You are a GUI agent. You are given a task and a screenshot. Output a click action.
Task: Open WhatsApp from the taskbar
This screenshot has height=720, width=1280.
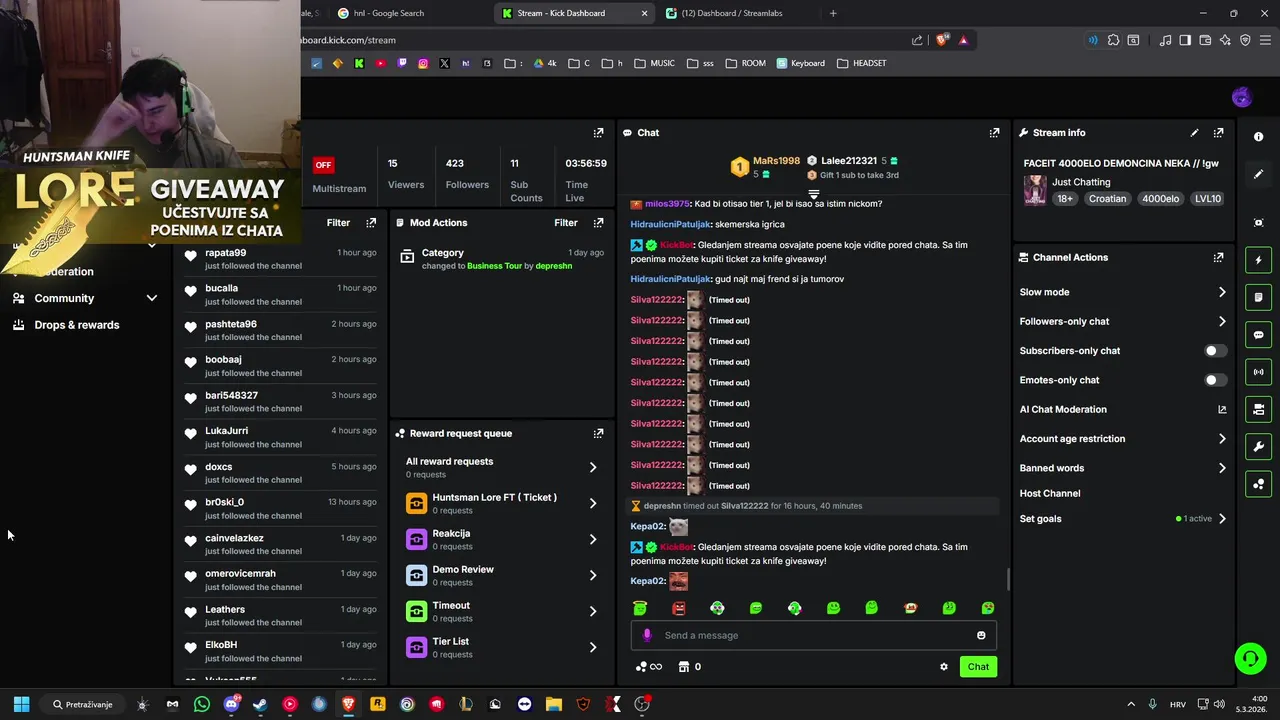(202, 704)
